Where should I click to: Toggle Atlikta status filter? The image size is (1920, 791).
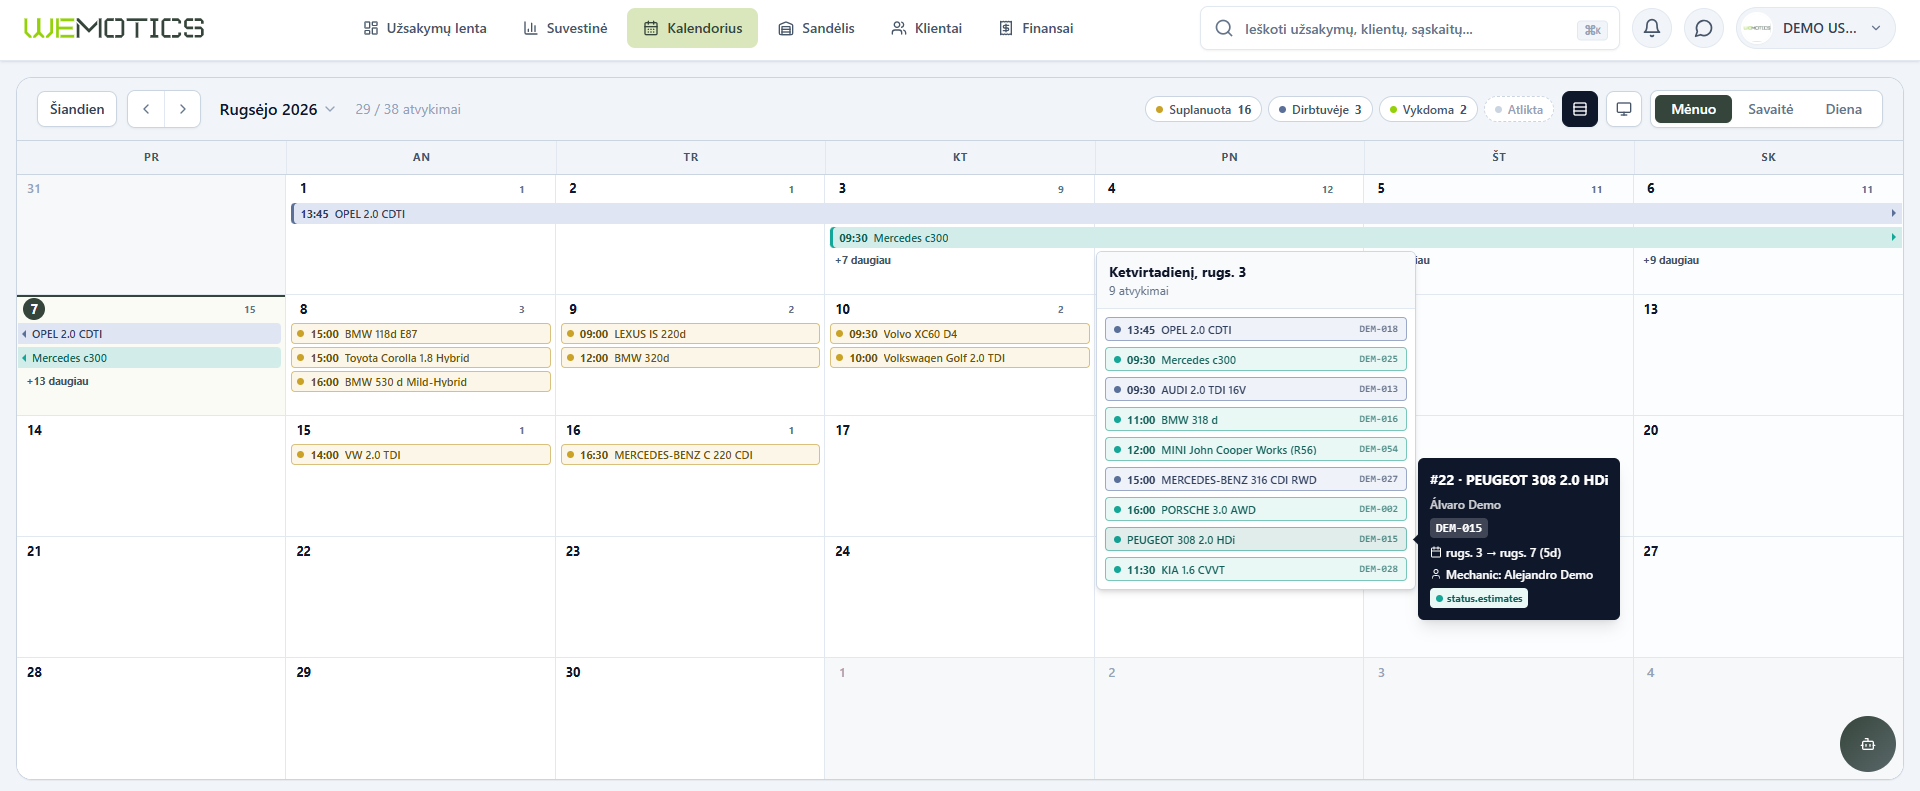(1518, 109)
